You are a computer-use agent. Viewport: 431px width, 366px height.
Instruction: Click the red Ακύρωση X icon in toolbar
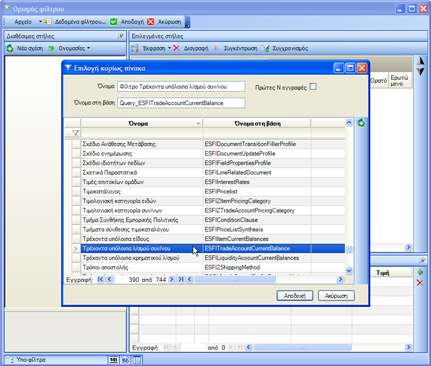tap(151, 22)
